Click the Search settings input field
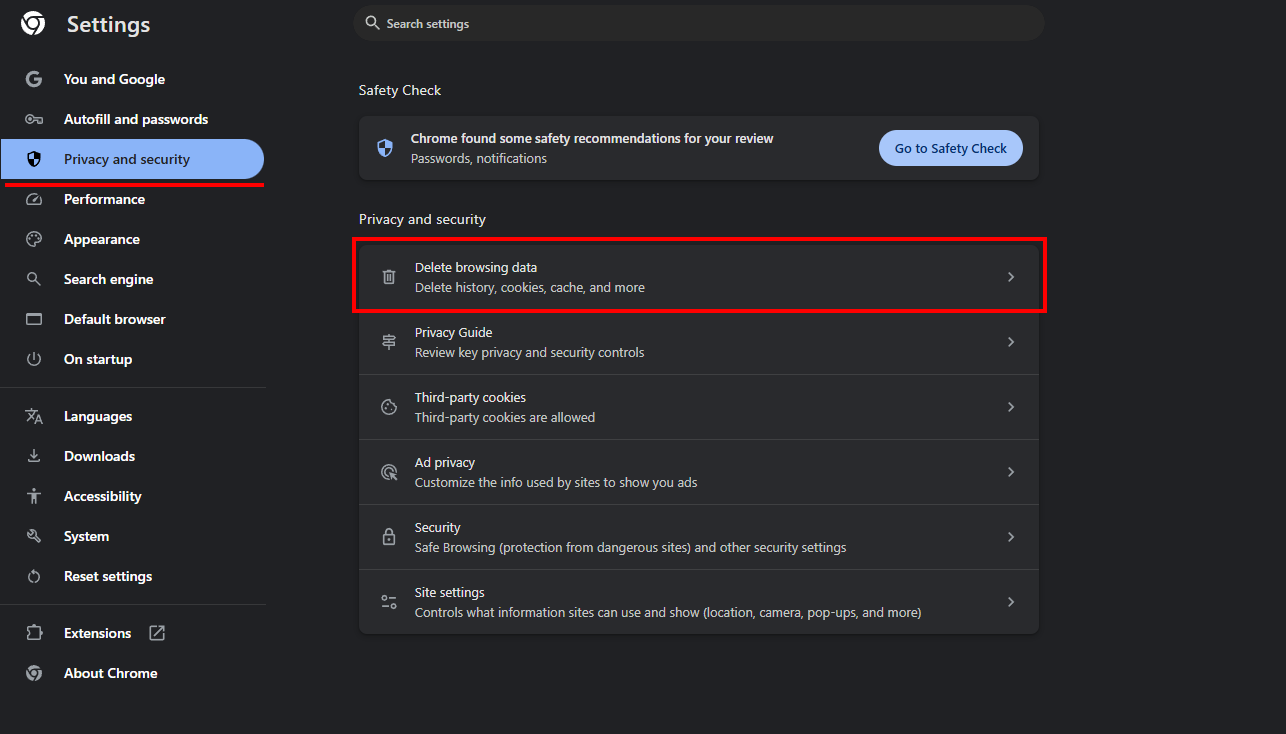 (x=700, y=23)
